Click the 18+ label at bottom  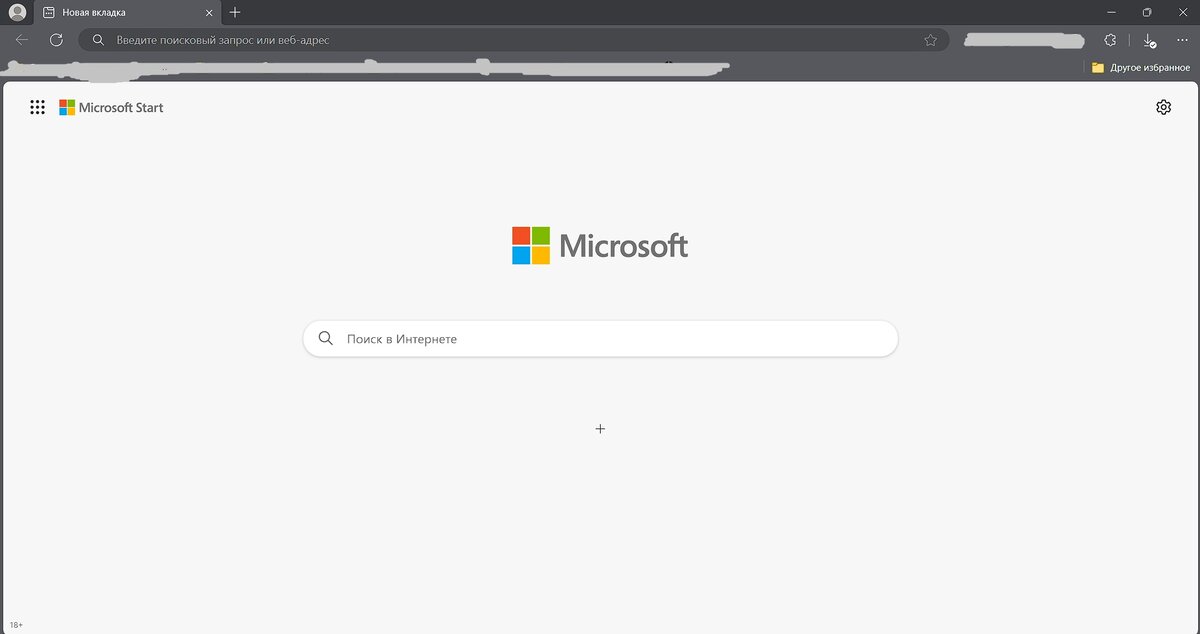pyautogui.click(x=16, y=625)
